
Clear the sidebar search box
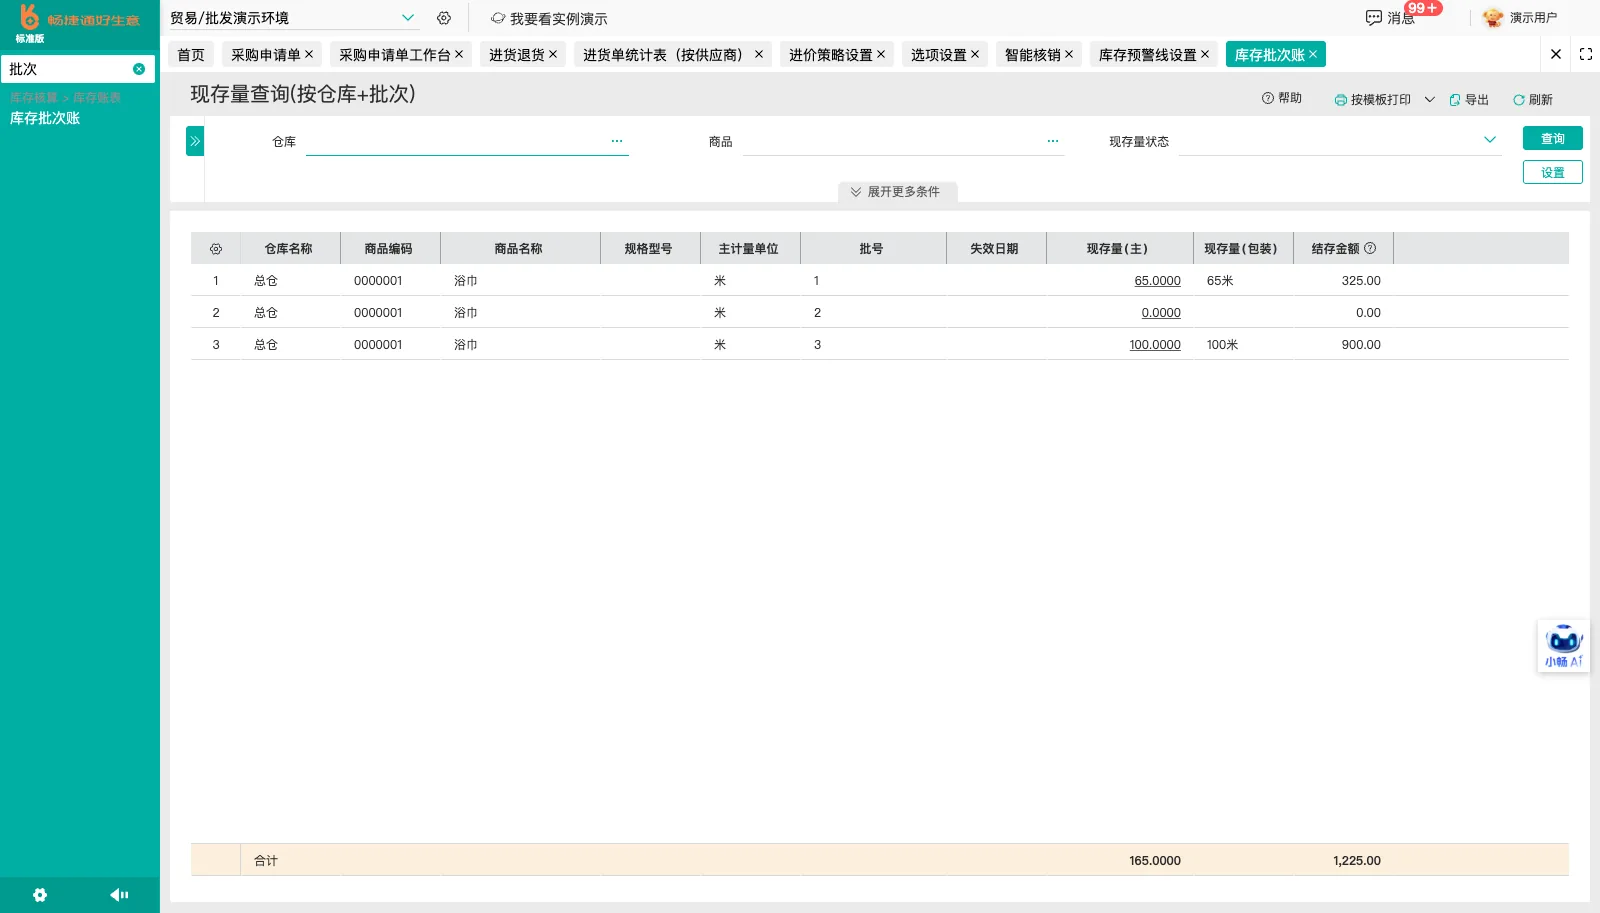pyautogui.click(x=139, y=69)
